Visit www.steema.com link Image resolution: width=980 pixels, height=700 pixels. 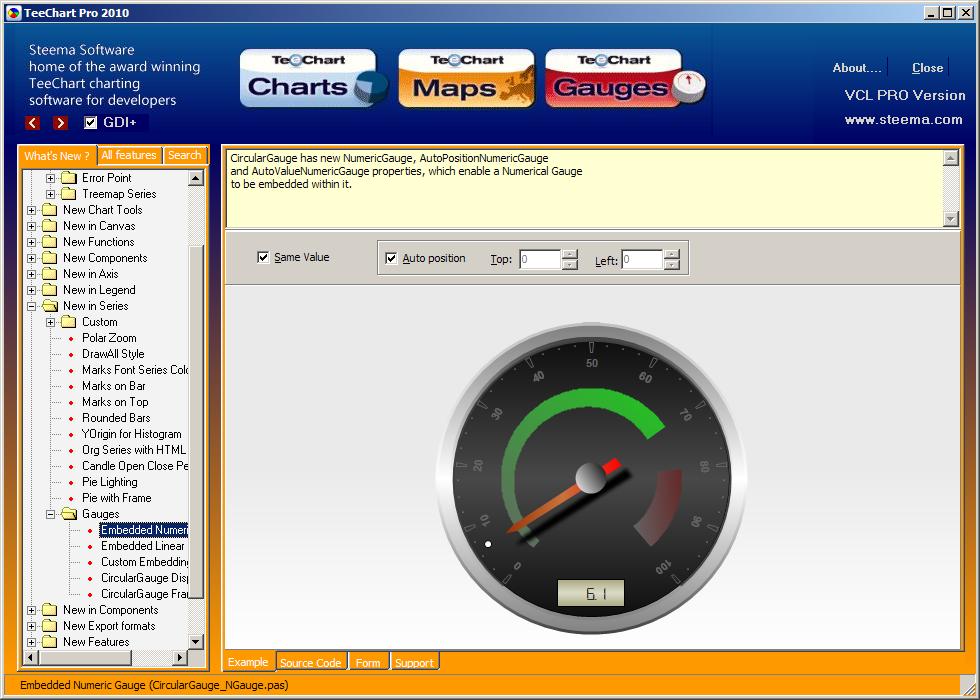pyautogui.click(x=904, y=119)
